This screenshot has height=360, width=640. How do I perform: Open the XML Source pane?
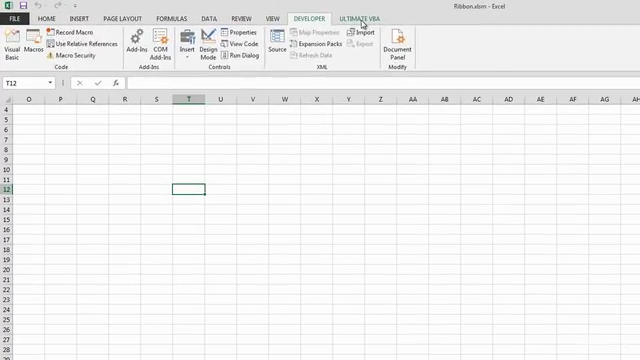277,41
